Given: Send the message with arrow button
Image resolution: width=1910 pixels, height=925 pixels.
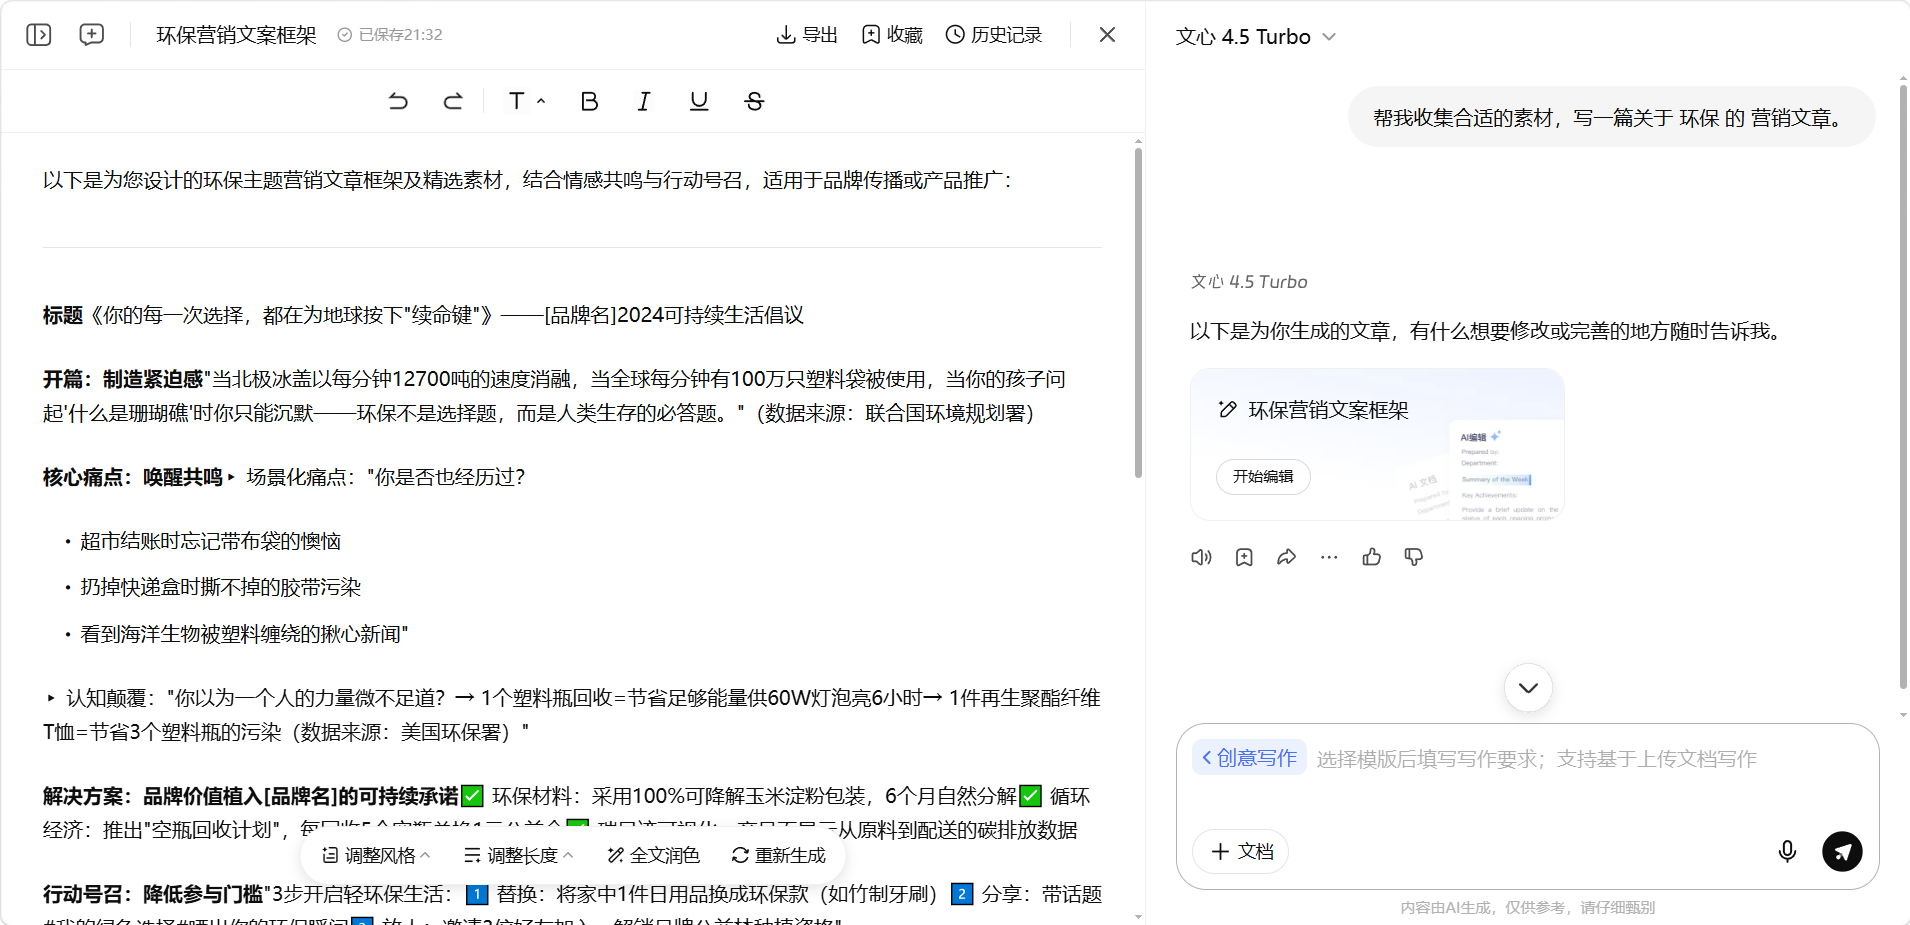Looking at the screenshot, I should [x=1842, y=852].
